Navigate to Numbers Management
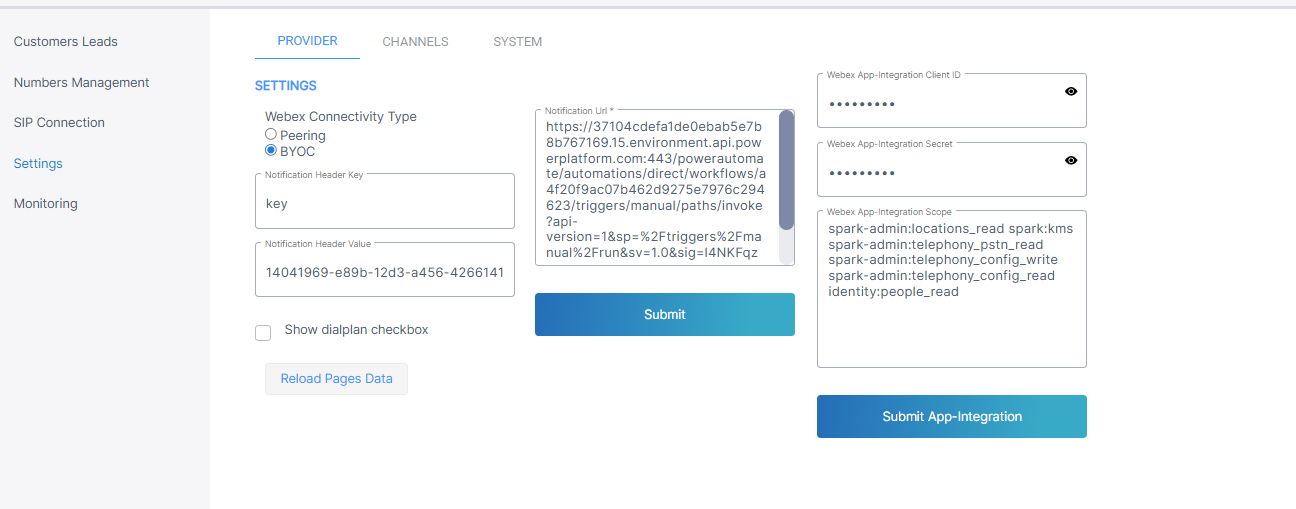 pyautogui.click(x=81, y=82)
